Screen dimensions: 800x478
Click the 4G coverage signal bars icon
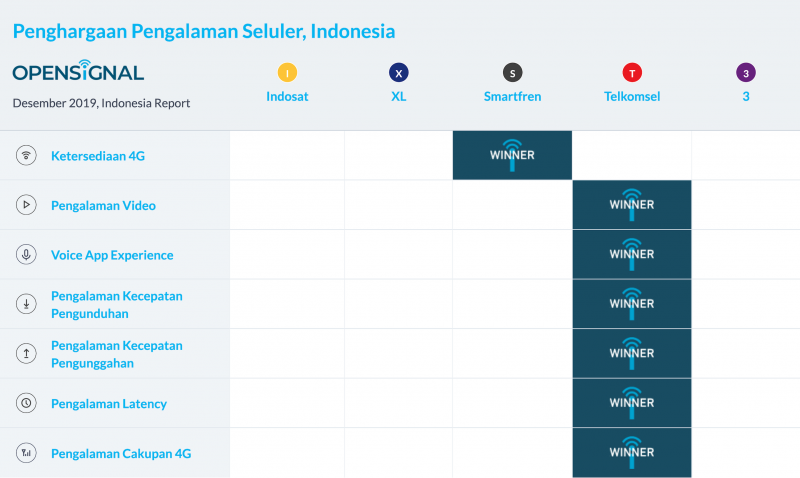(x=26, y=452)
